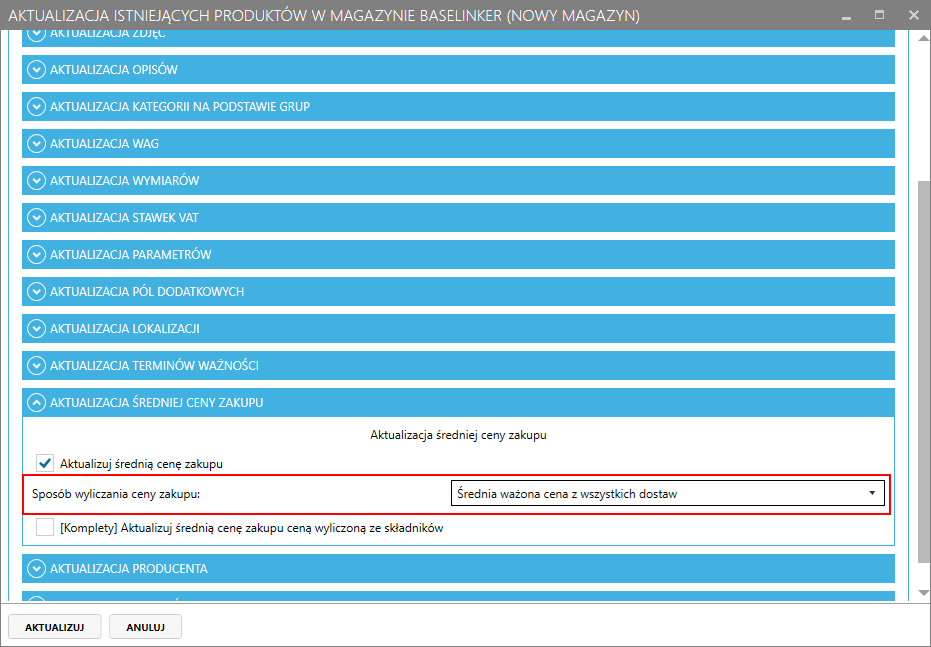Click the AKTUALIZUJ button
This screenshot has width=931, height=647.
pyautogui.click(x=55, y=627)
